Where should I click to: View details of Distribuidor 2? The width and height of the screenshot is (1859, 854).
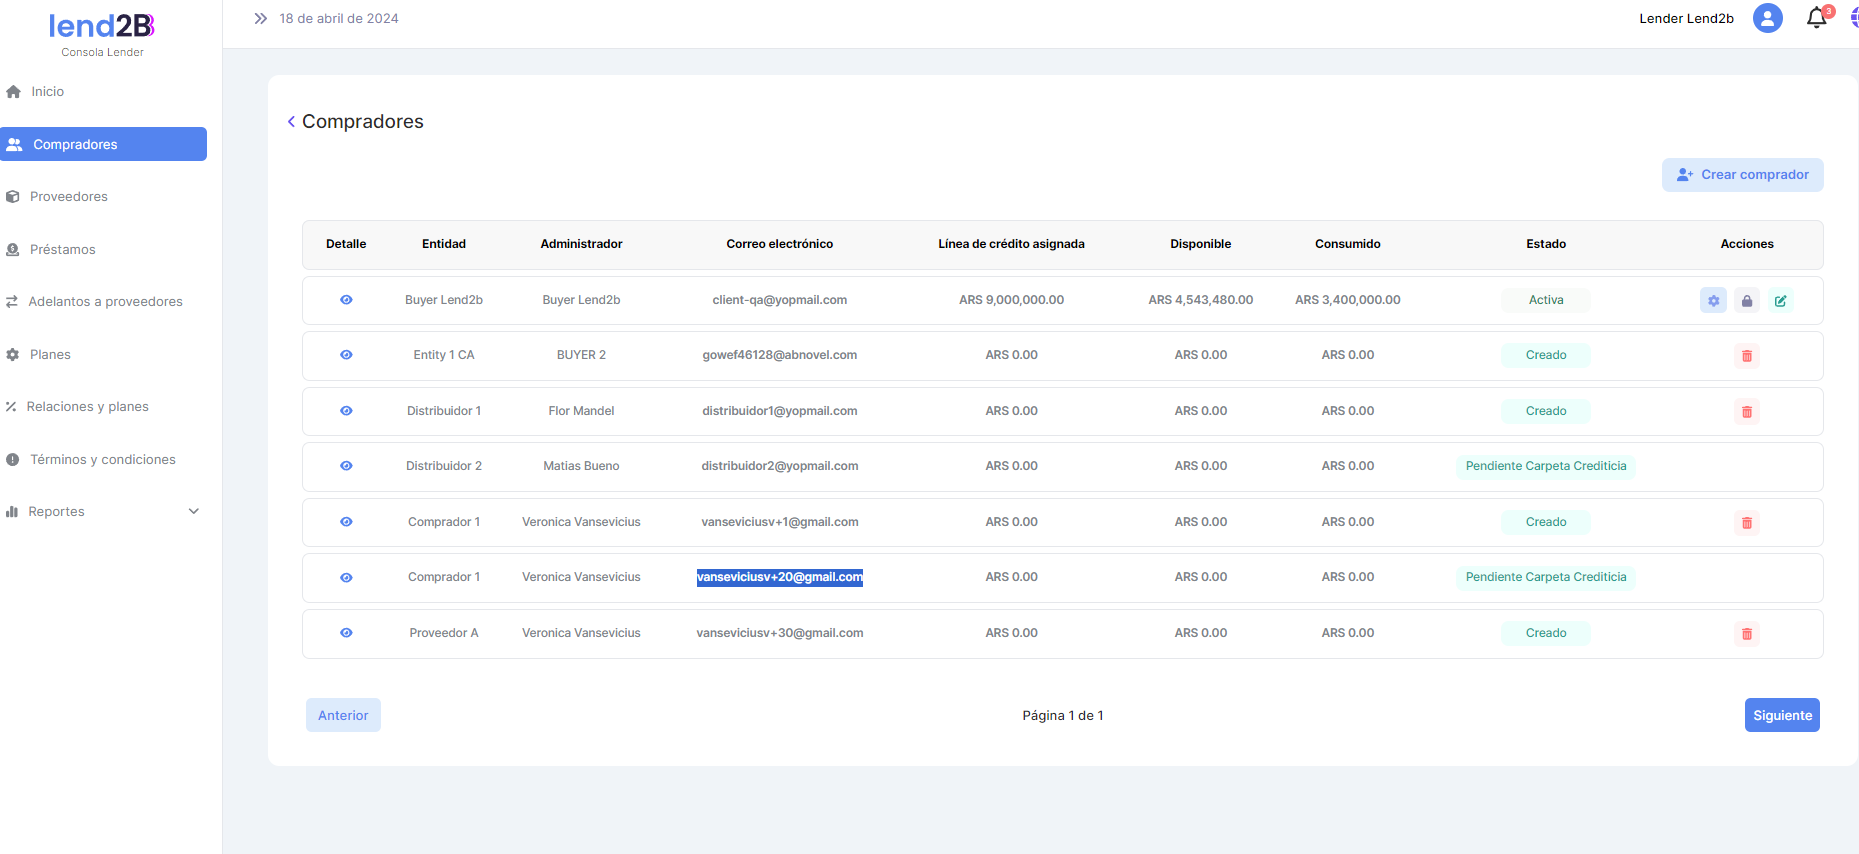pyautogui.click(x=346, y=466)
